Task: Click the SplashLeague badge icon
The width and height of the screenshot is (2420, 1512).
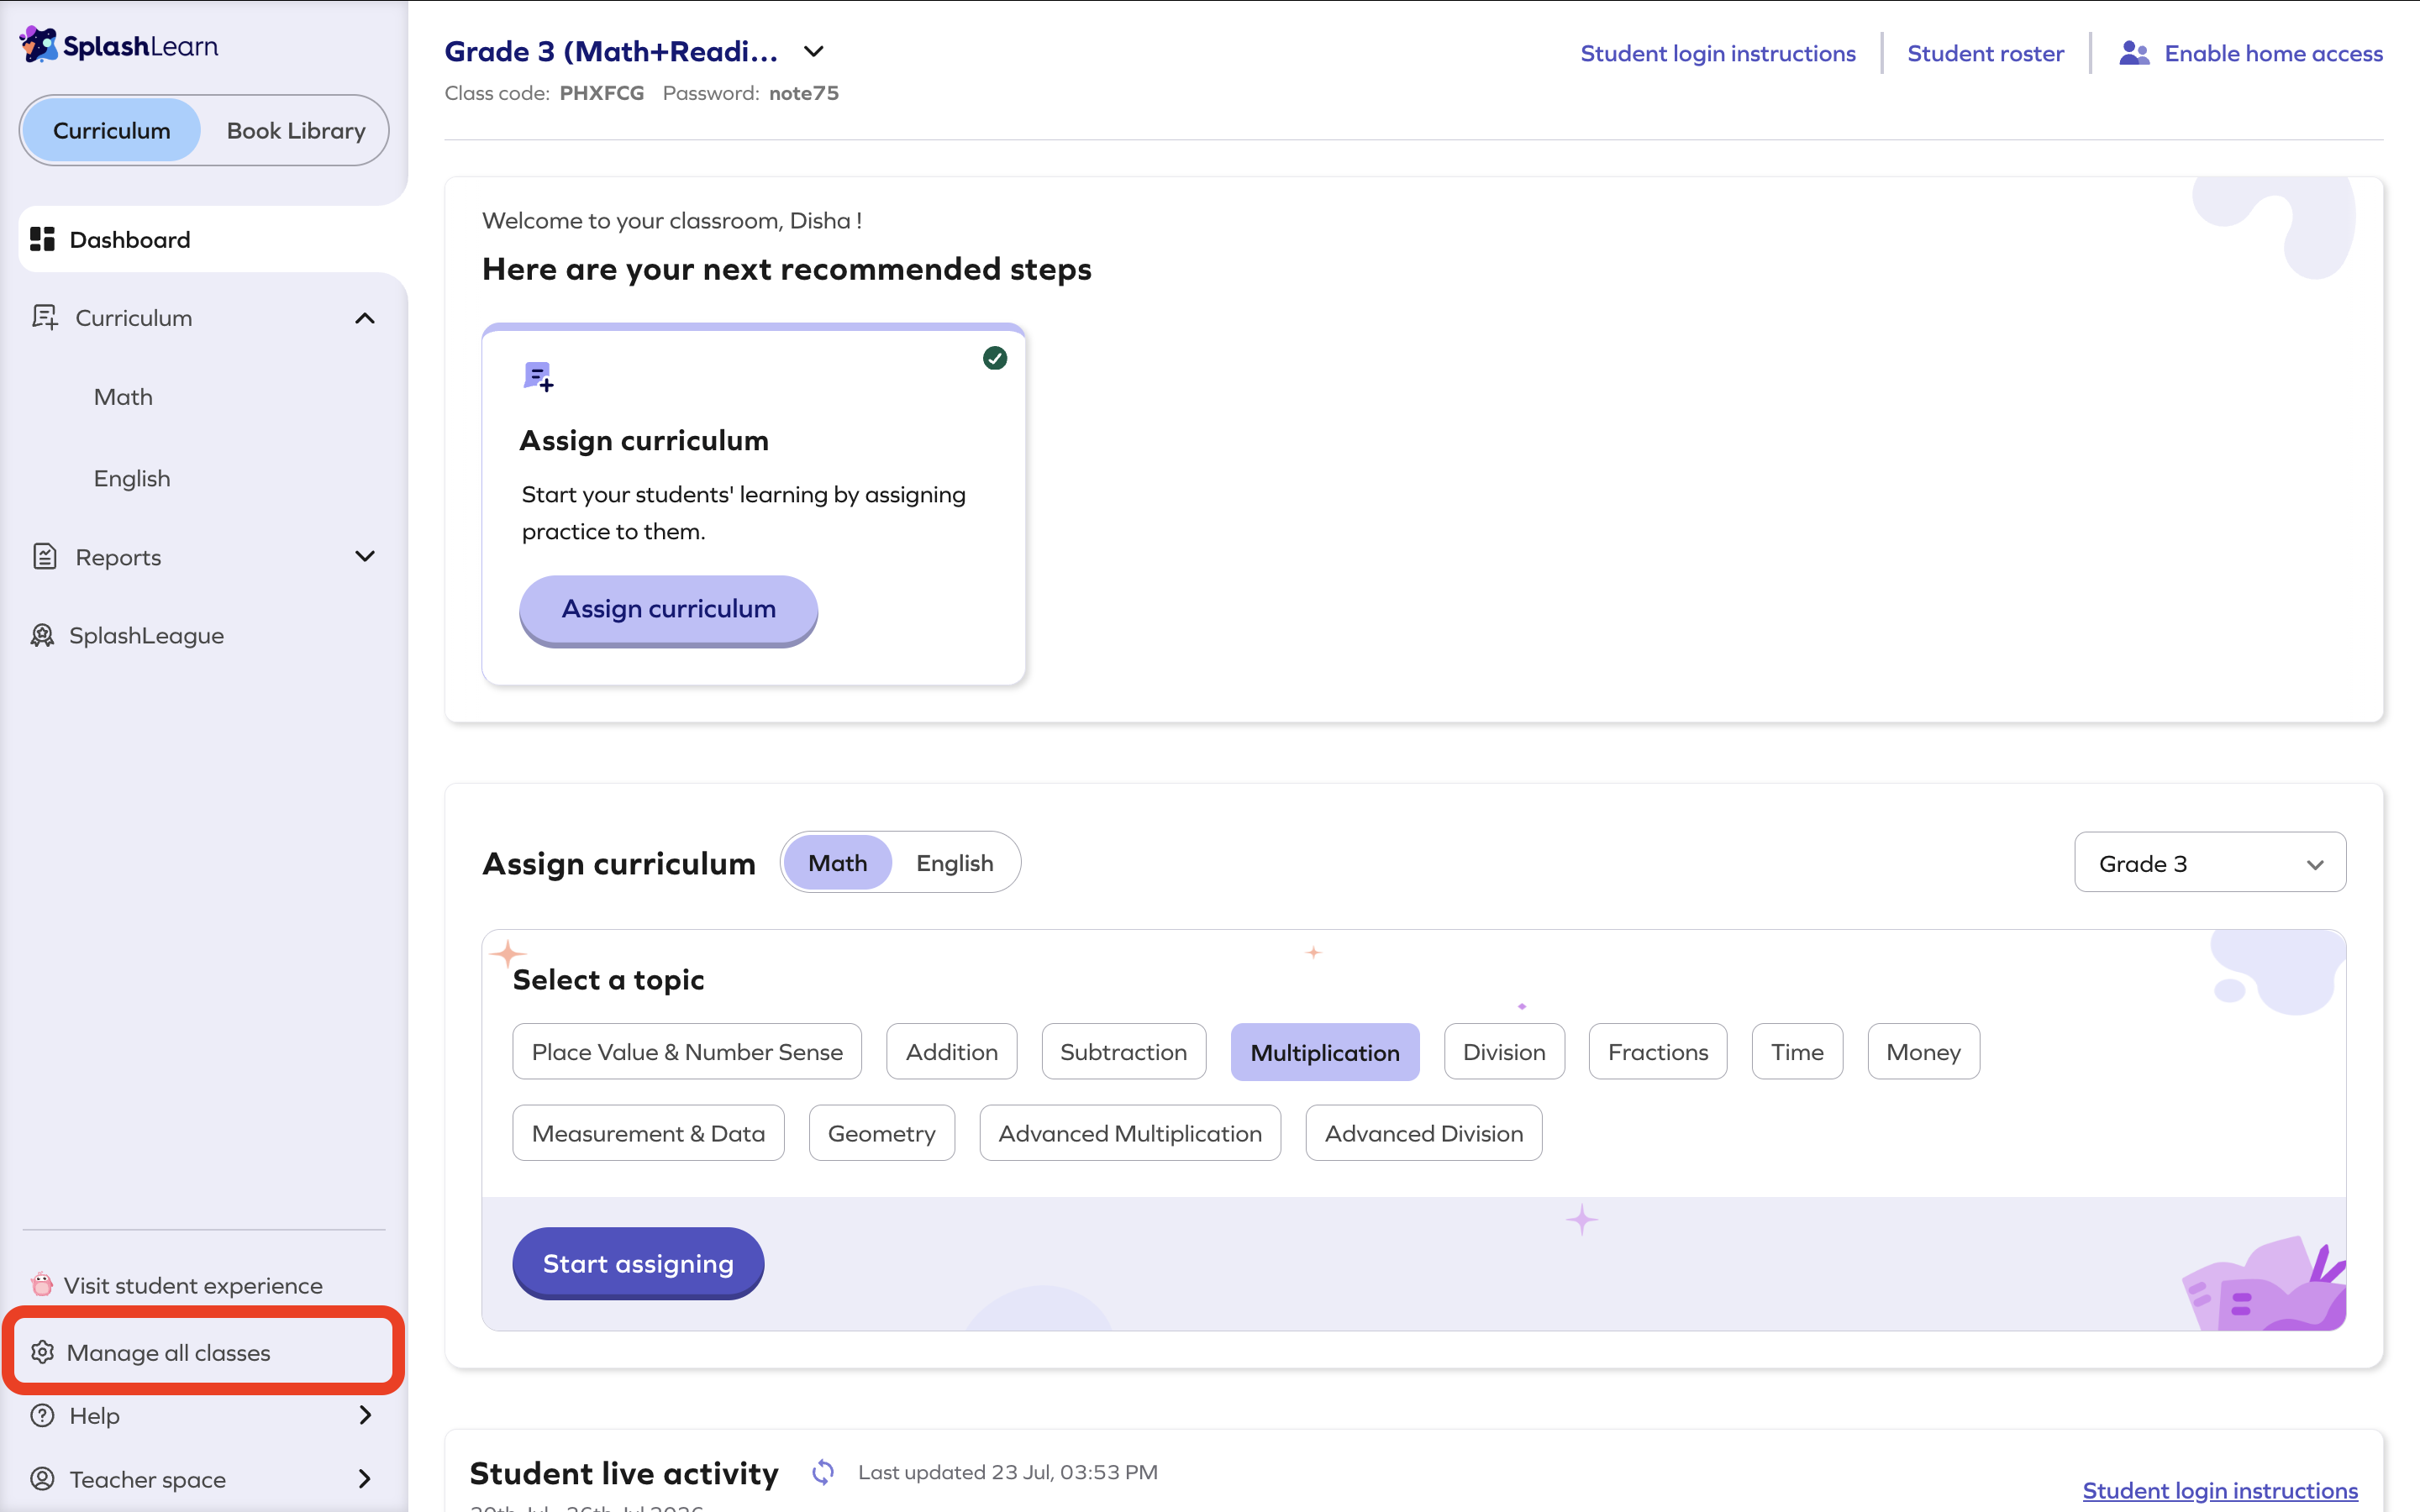Action: (x=42, y=635)
